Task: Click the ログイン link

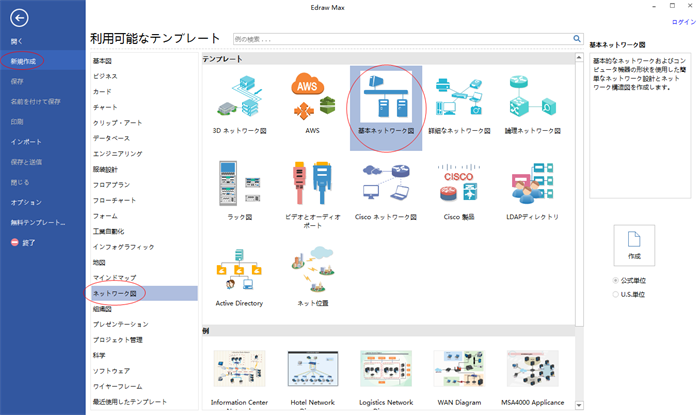Action: [683, 22]
